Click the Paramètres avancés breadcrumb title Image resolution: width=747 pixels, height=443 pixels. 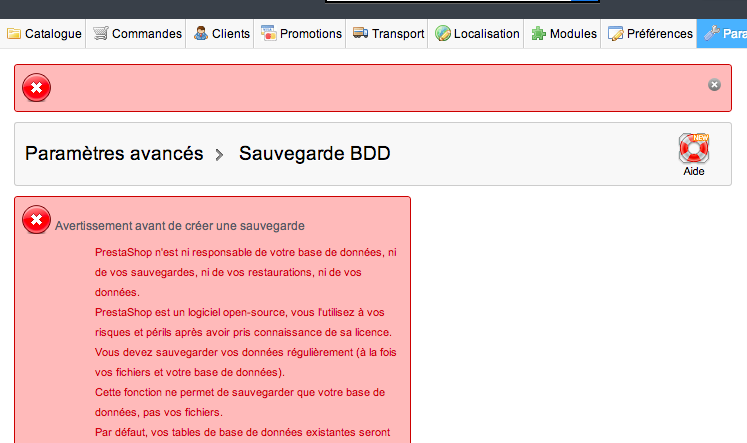114,153
